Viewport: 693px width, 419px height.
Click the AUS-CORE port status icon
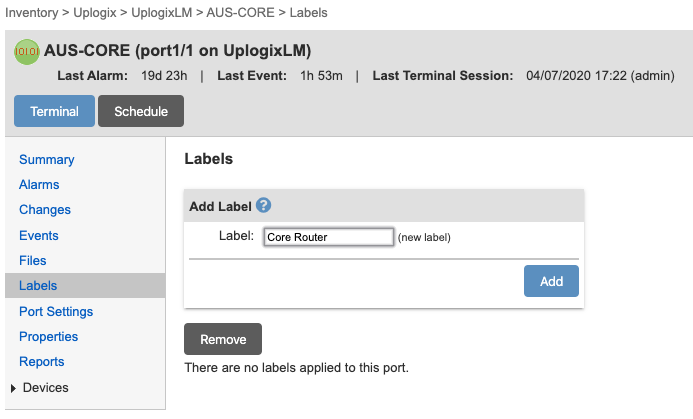[x=27, y=51]
